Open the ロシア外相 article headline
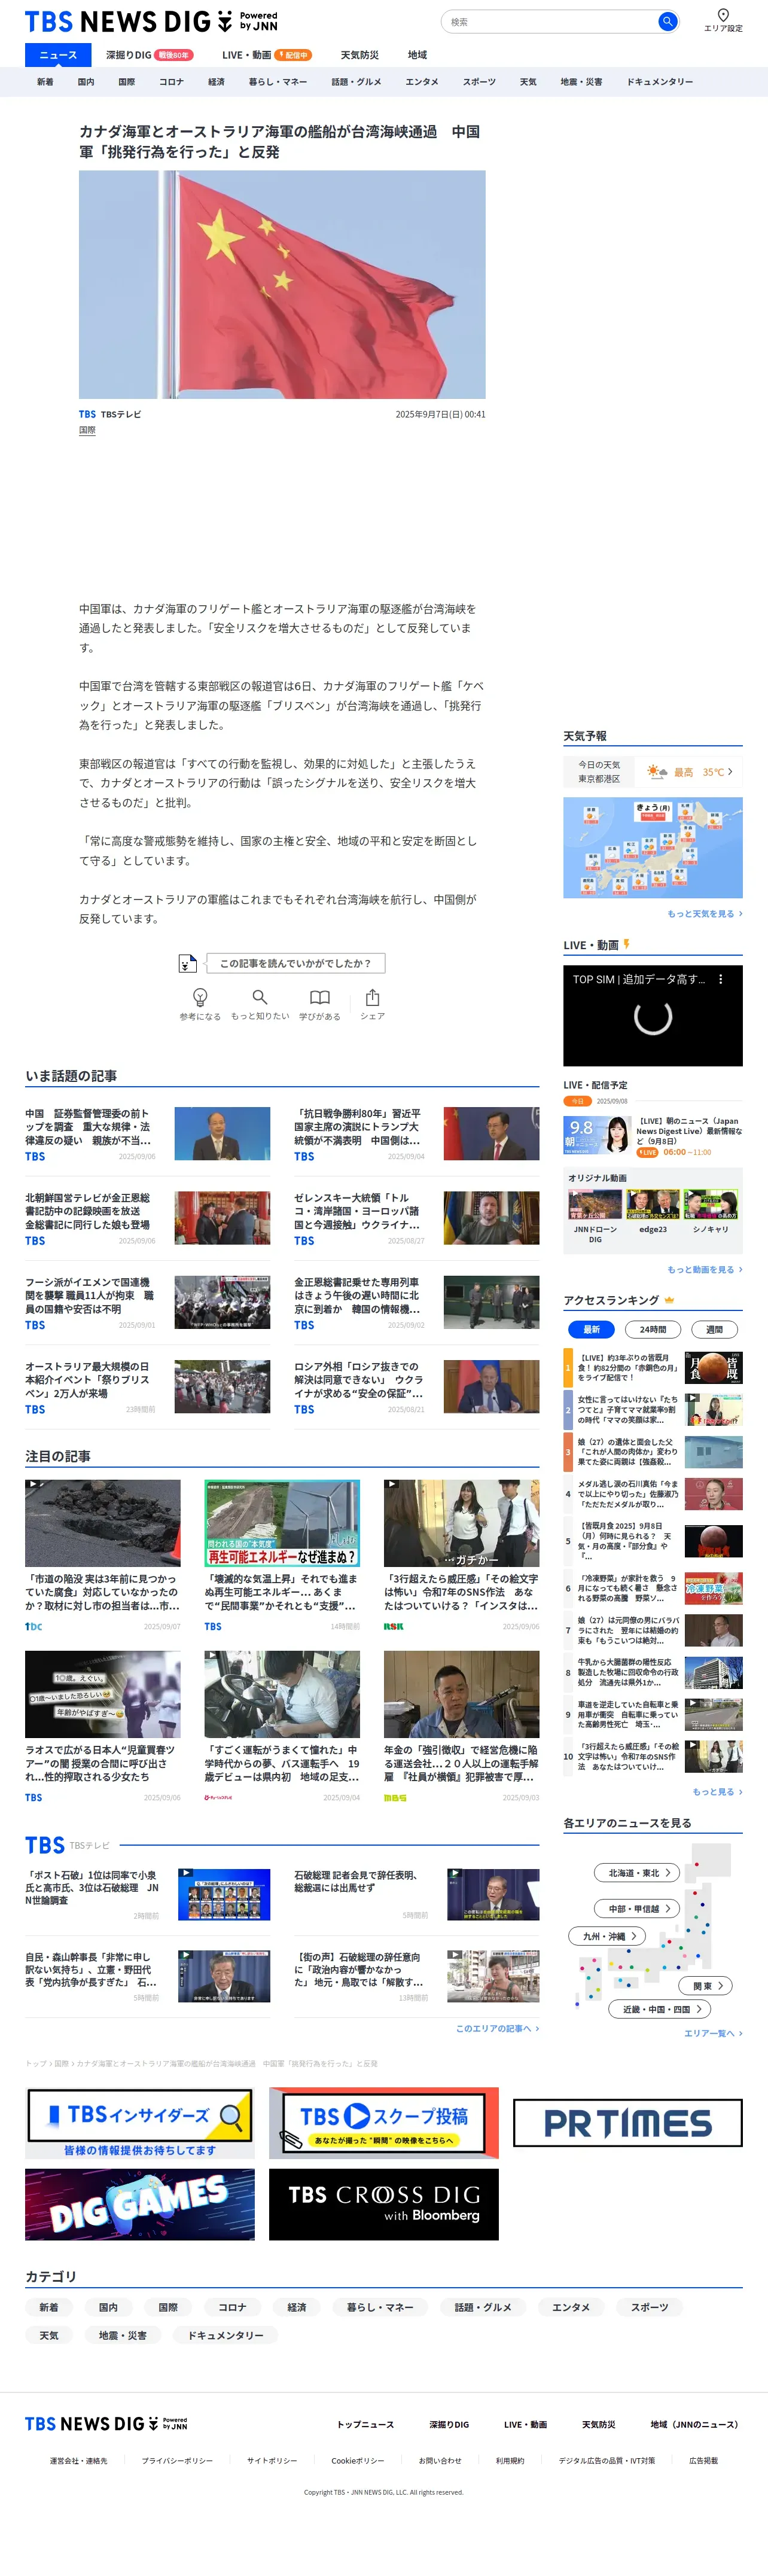 coord(358,1379)
